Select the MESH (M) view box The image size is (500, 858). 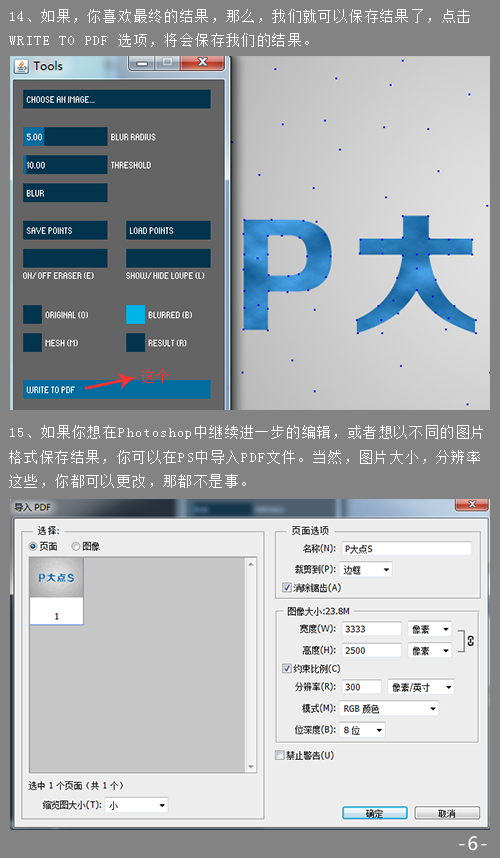pyautogui.click(x=32, y=343)
